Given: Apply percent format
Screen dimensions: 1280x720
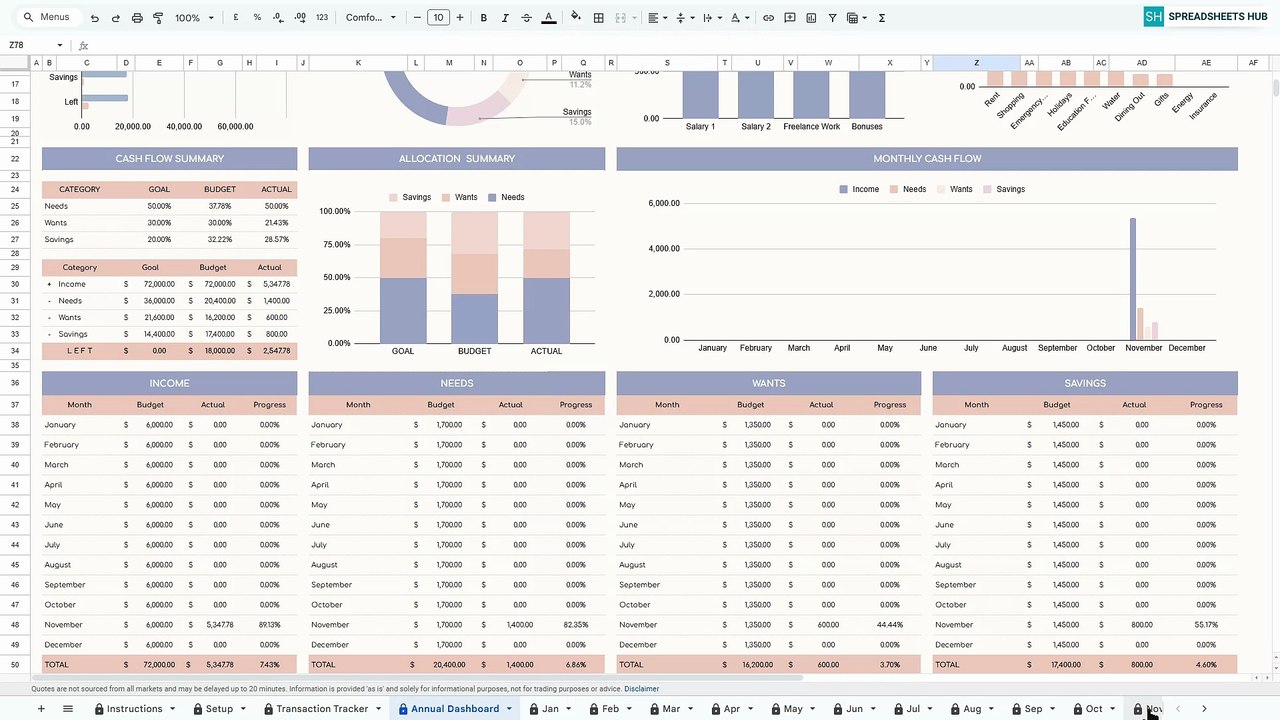Looking at the screenshot, I should coord(257,18).
